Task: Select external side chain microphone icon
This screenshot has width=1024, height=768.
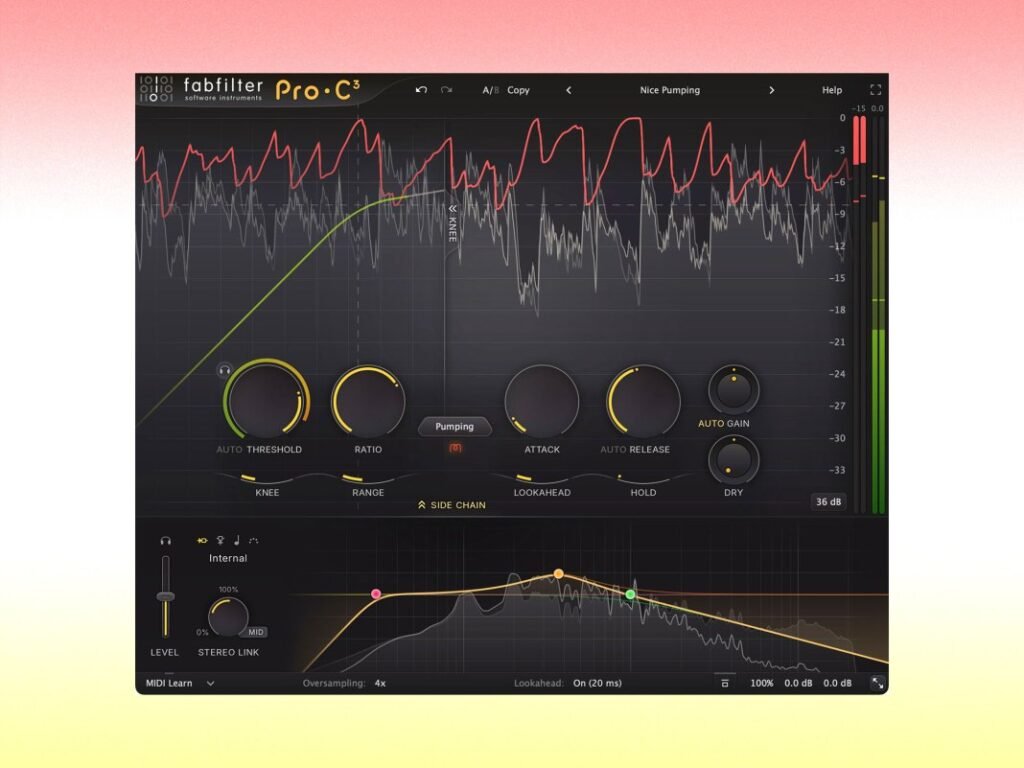Action: 220,540
